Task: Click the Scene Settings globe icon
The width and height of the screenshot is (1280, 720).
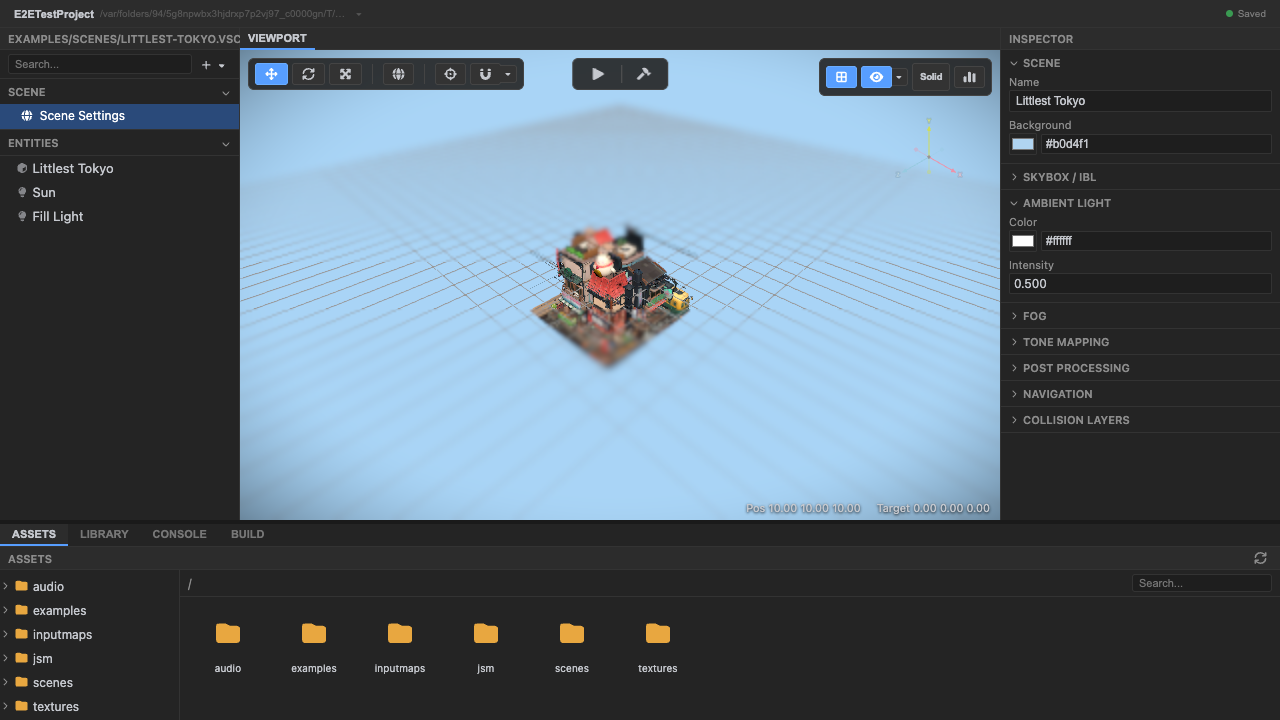Action: pos(27,116)
